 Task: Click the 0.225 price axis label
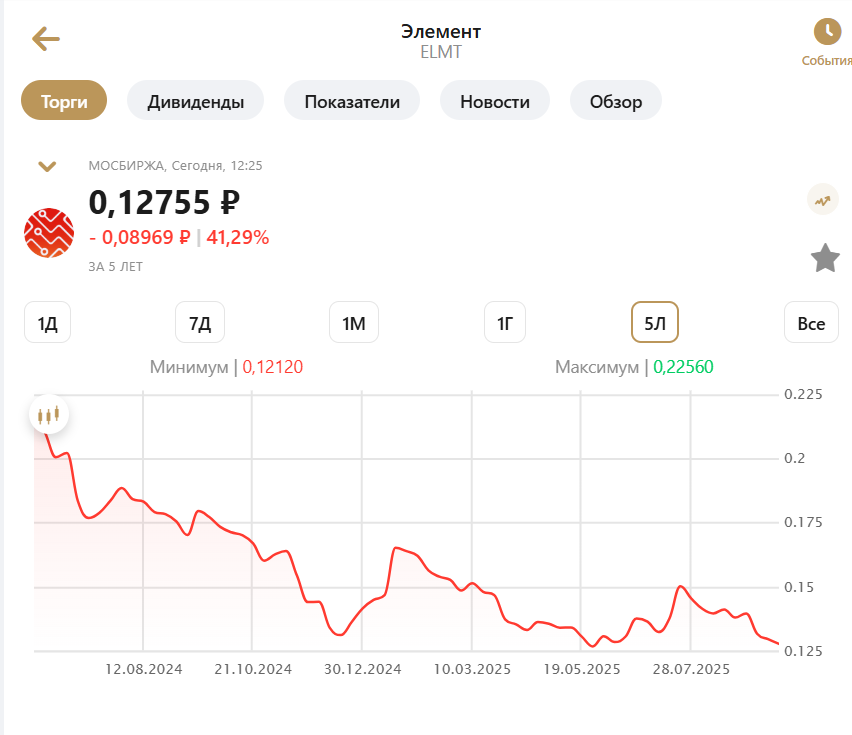[x=803, y=394]
